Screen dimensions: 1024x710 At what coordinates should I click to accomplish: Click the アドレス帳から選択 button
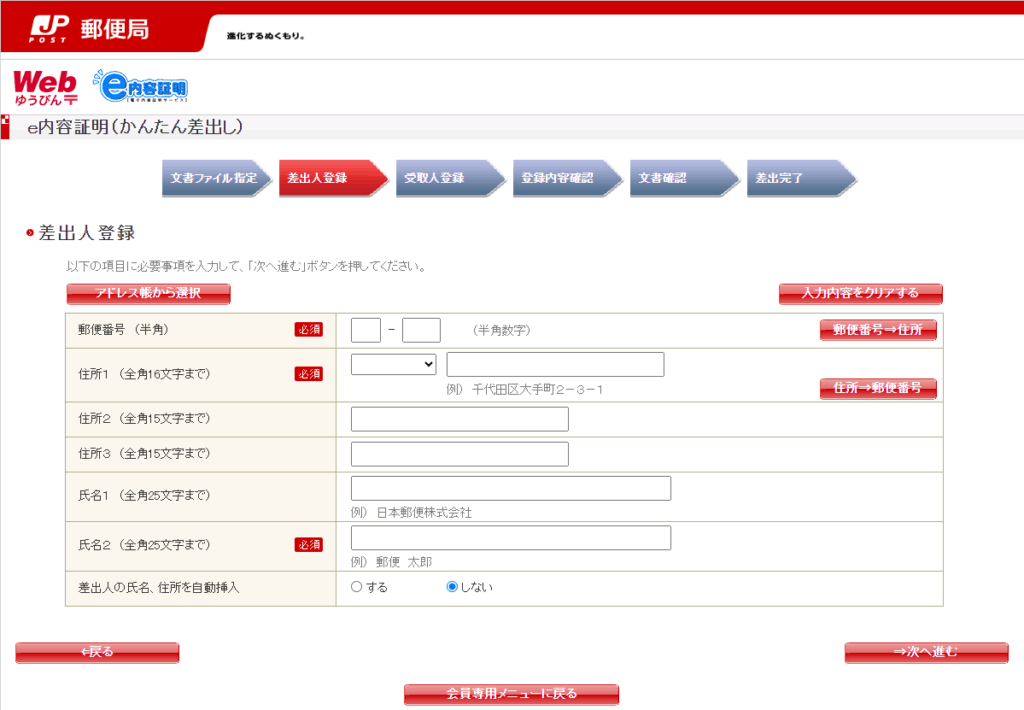click(148, 293)
